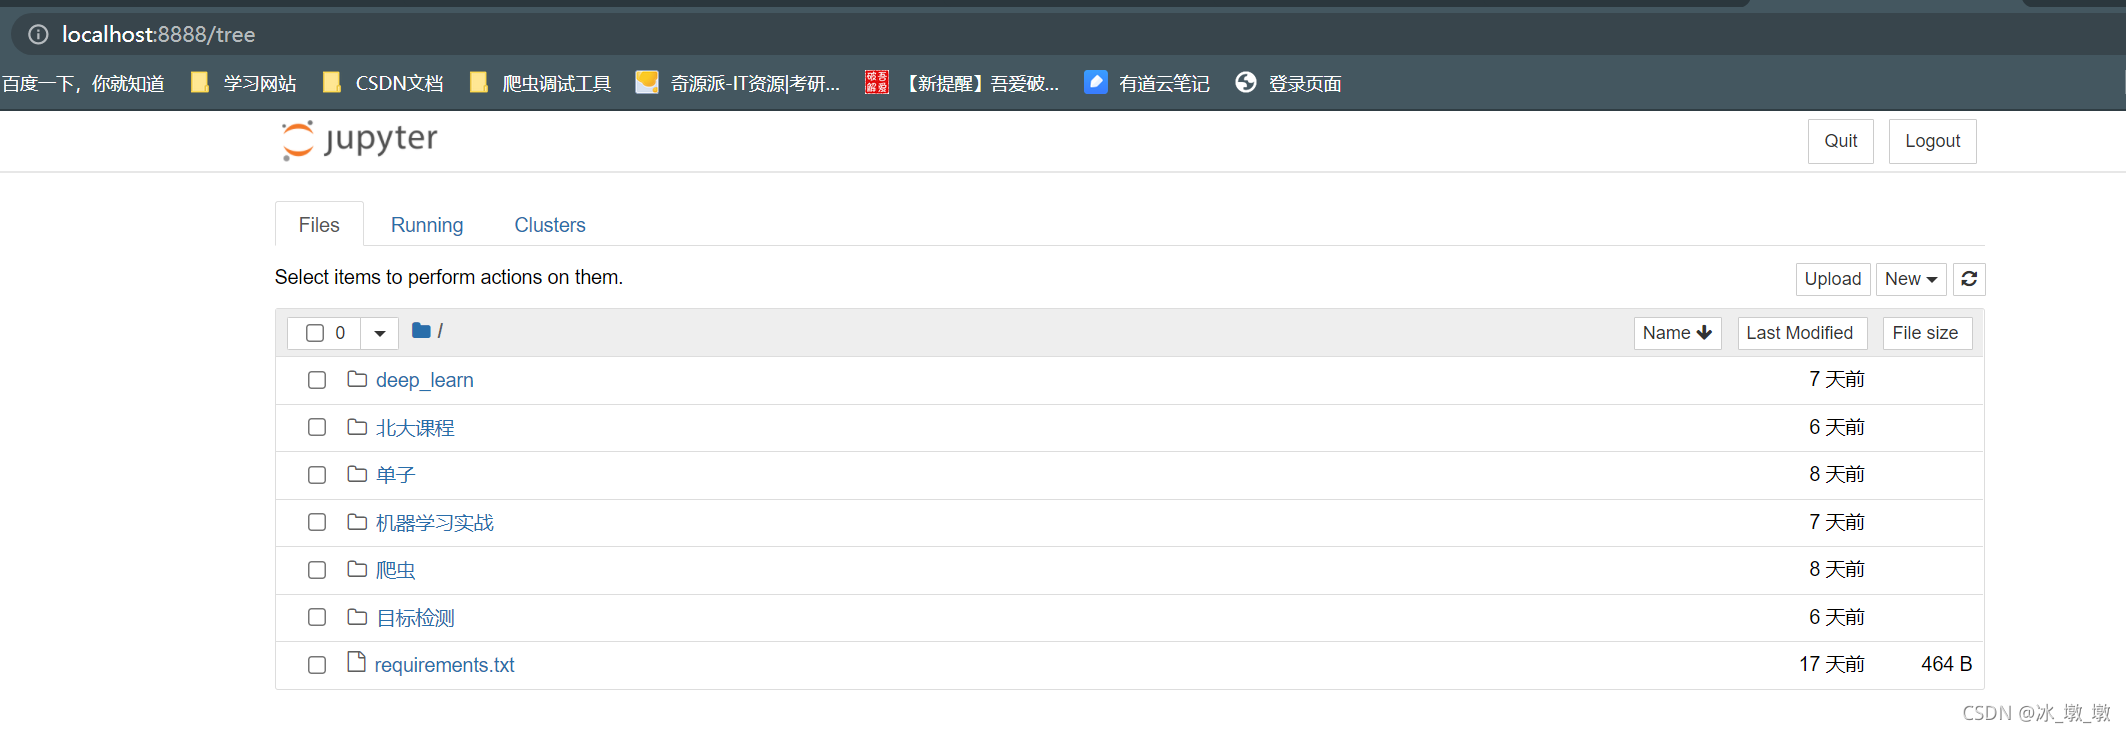Viewport: 2126px width, 733px height.
Task: Sort by File size
Action: pyautogui.click(x=1926, y=333)
